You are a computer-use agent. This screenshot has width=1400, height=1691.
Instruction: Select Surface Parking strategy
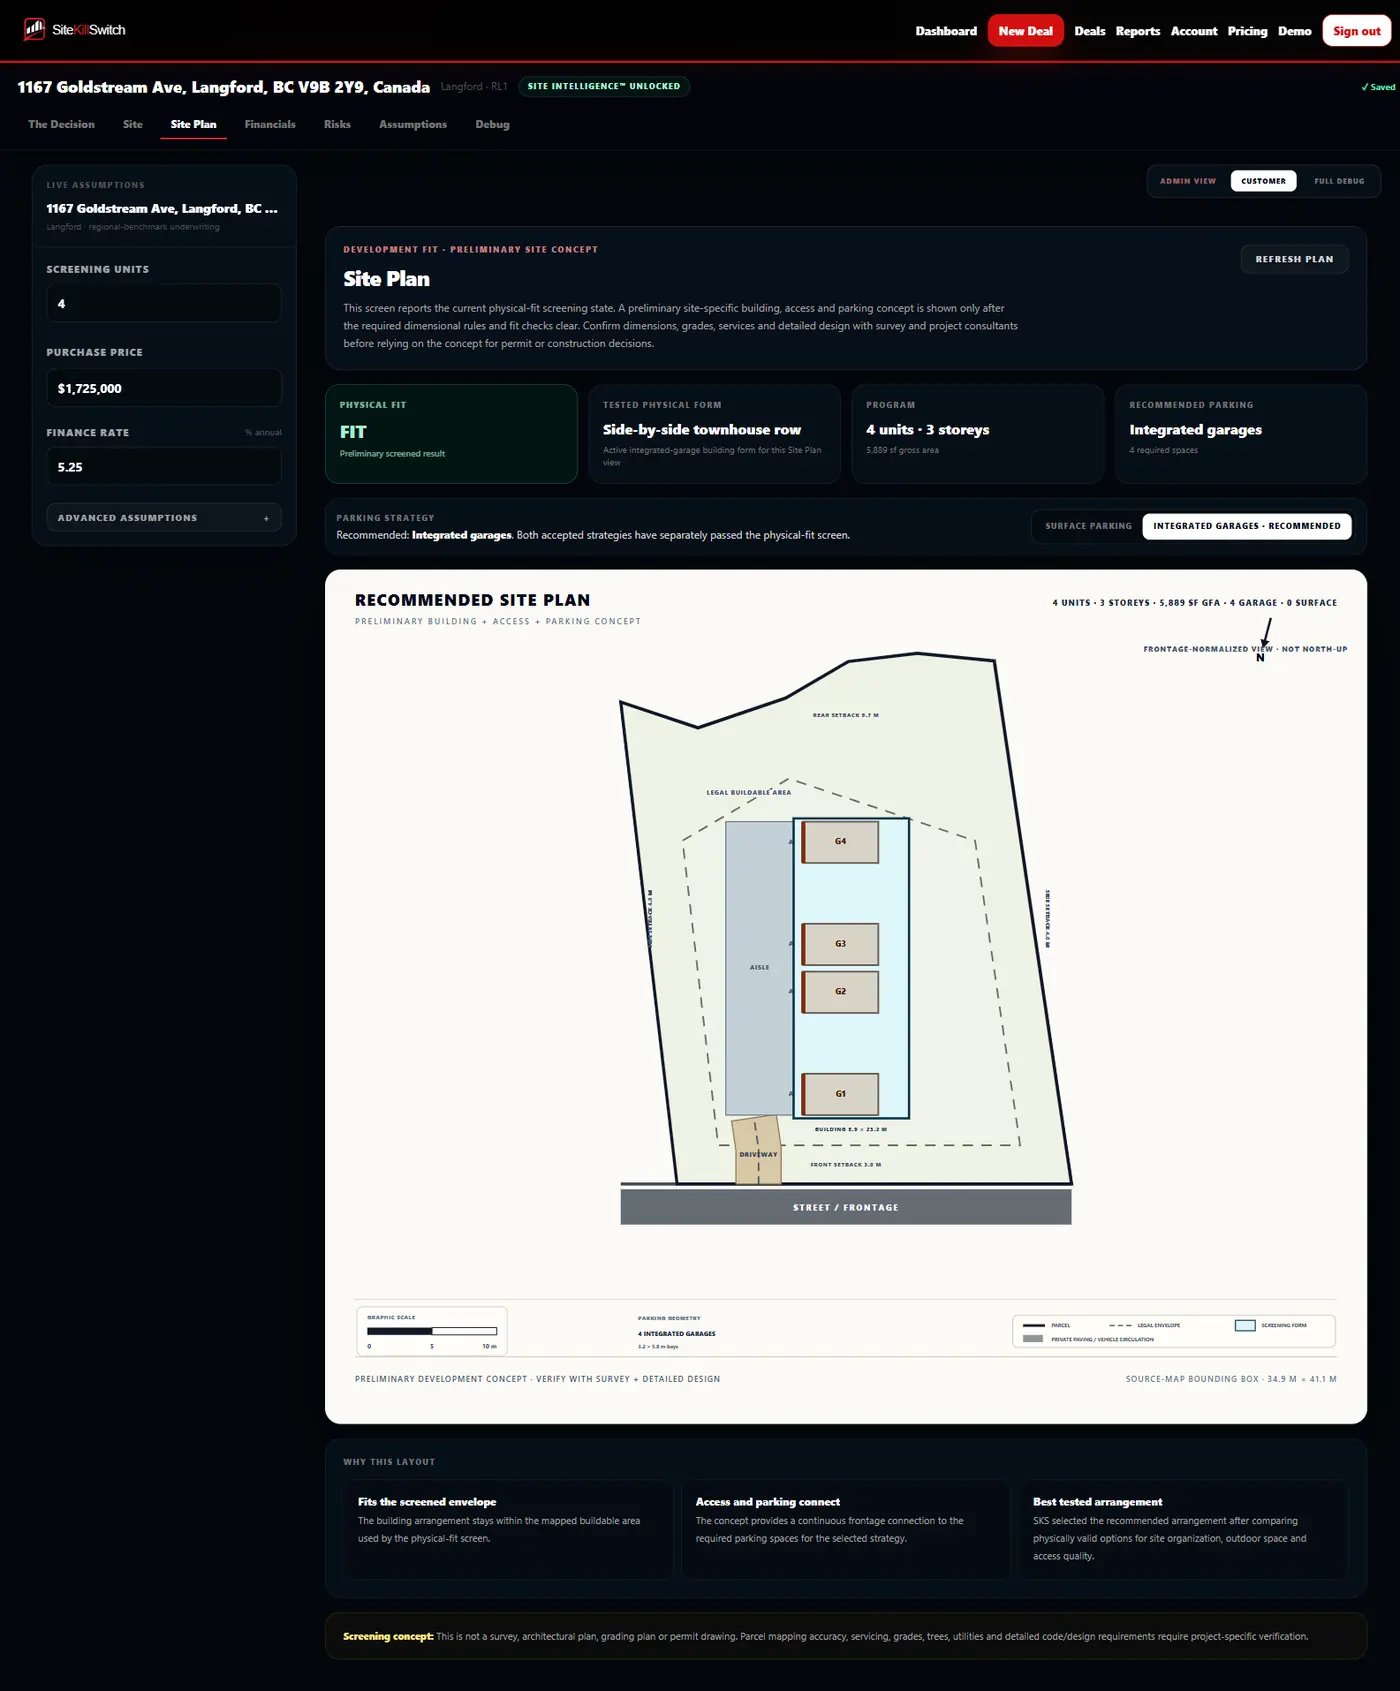pos(1088,526)
